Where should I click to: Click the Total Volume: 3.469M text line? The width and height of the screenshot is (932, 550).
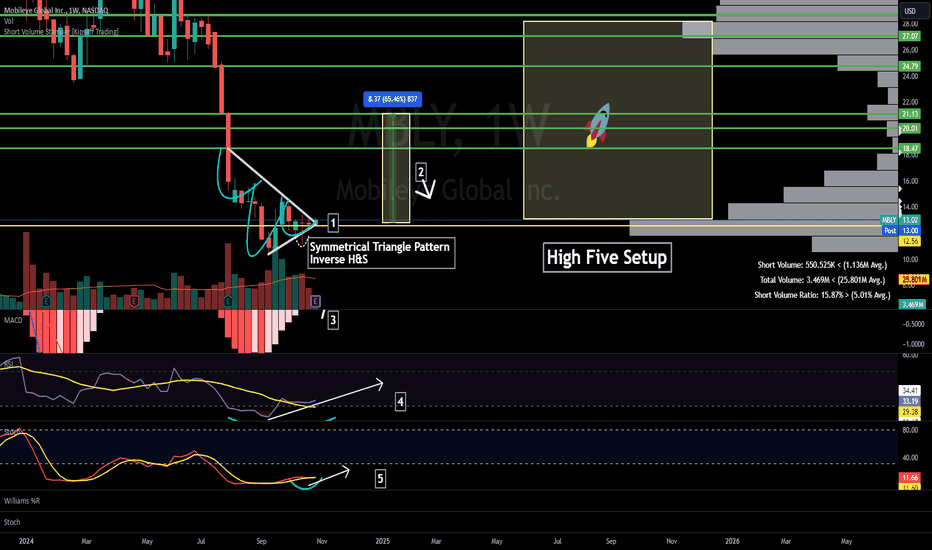point(822,280)
